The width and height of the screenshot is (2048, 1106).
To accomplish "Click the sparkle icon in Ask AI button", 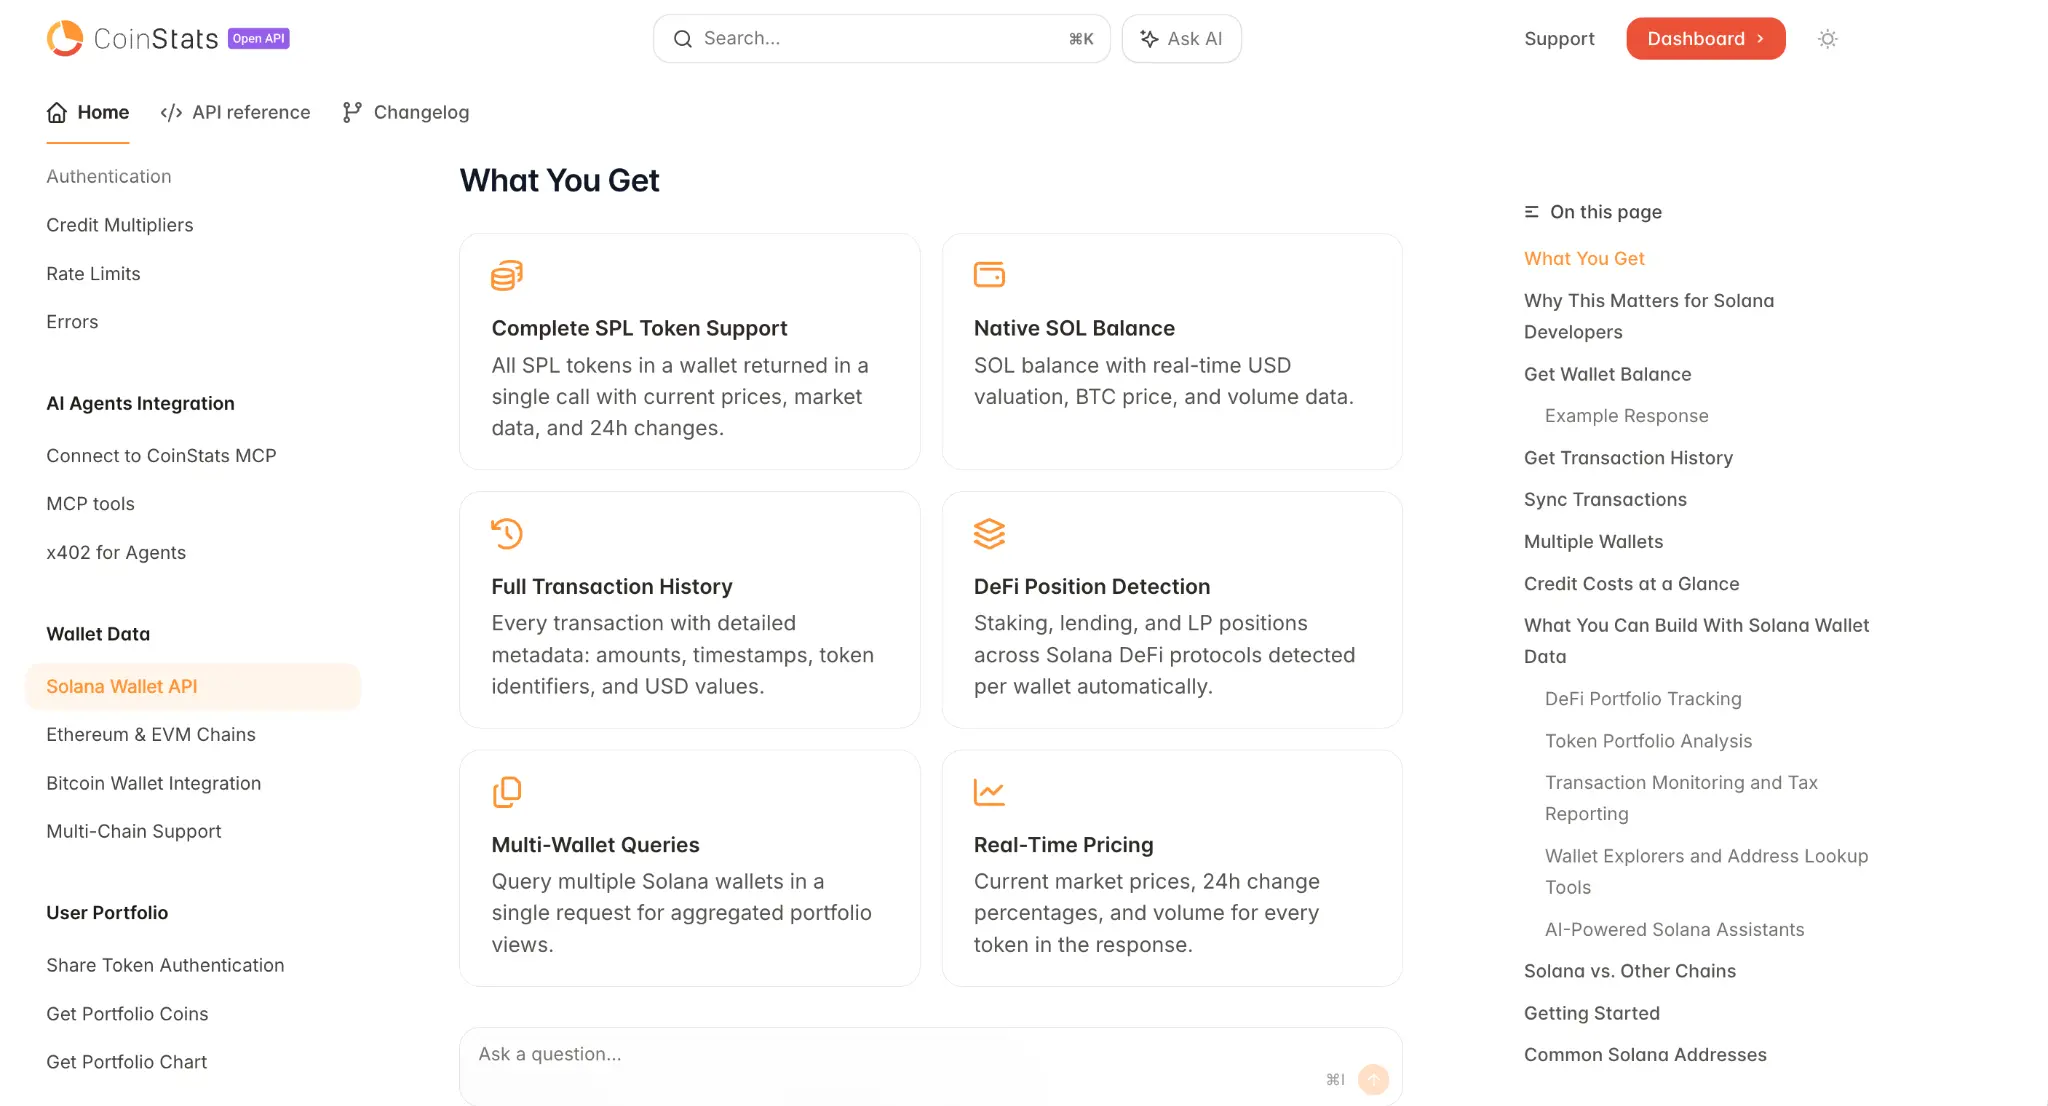I will pos(1150,39).
